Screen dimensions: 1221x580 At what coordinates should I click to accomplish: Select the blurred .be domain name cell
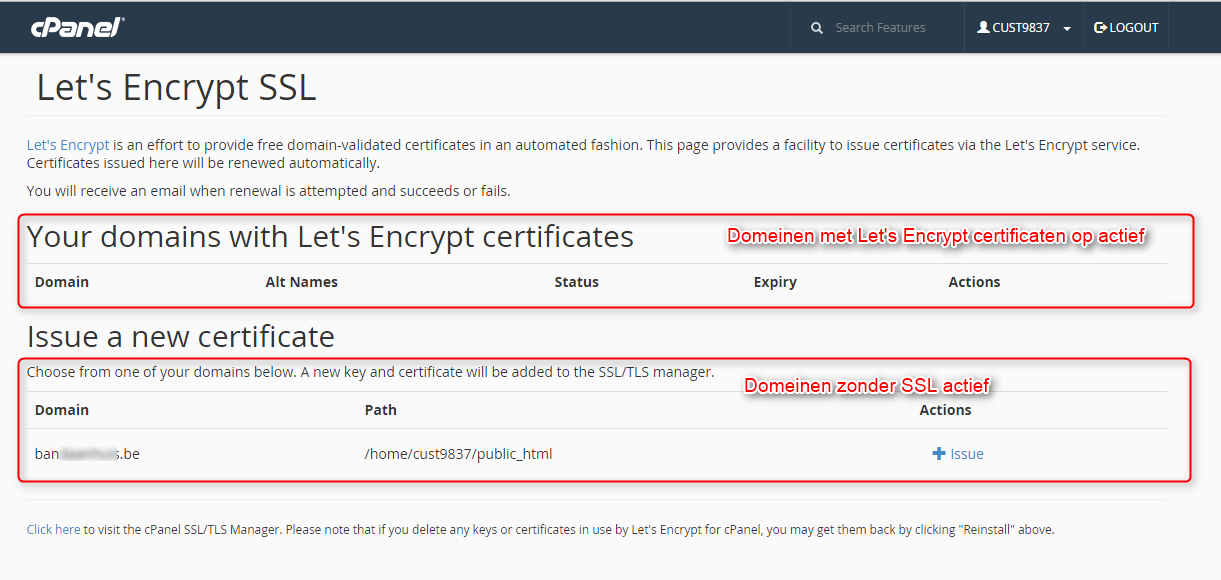pos(87,454)
